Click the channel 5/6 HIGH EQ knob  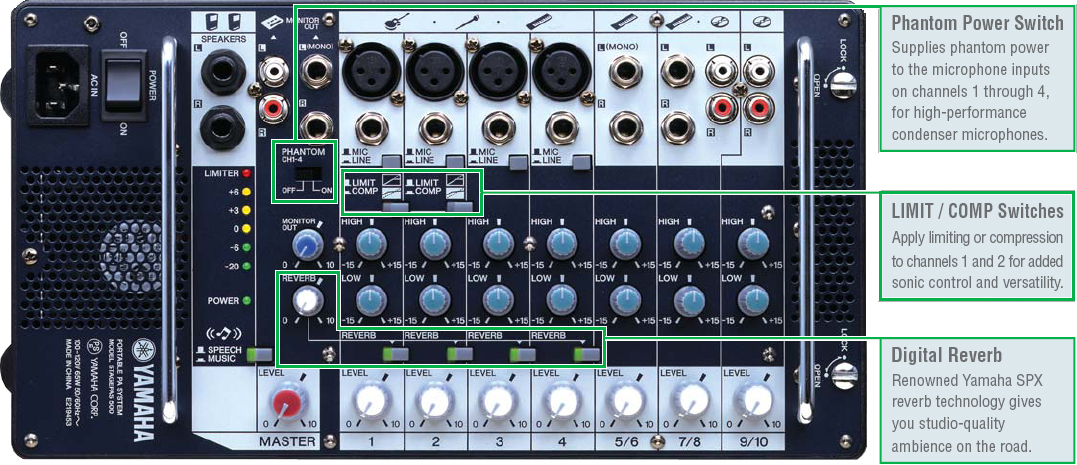tap(626, 243)
